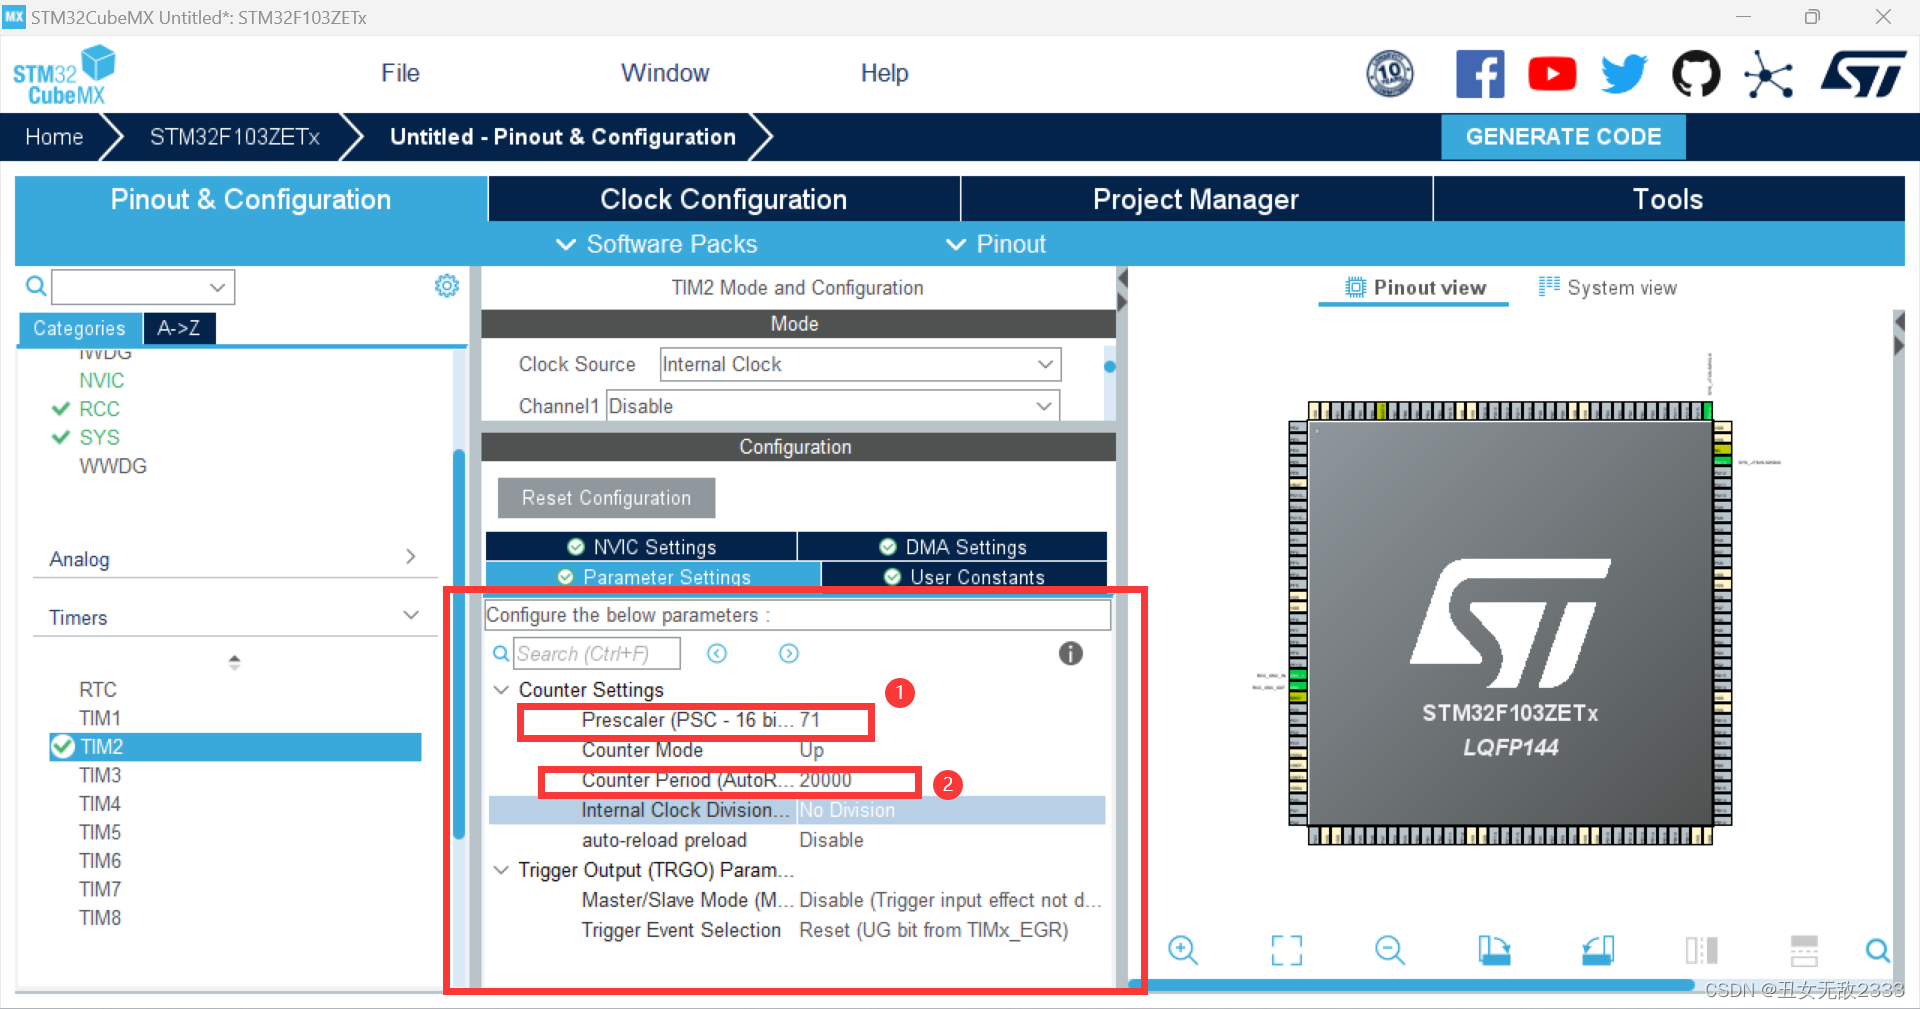Collapse Trigger Output (TRGO) parameters group

pos(501,870)
